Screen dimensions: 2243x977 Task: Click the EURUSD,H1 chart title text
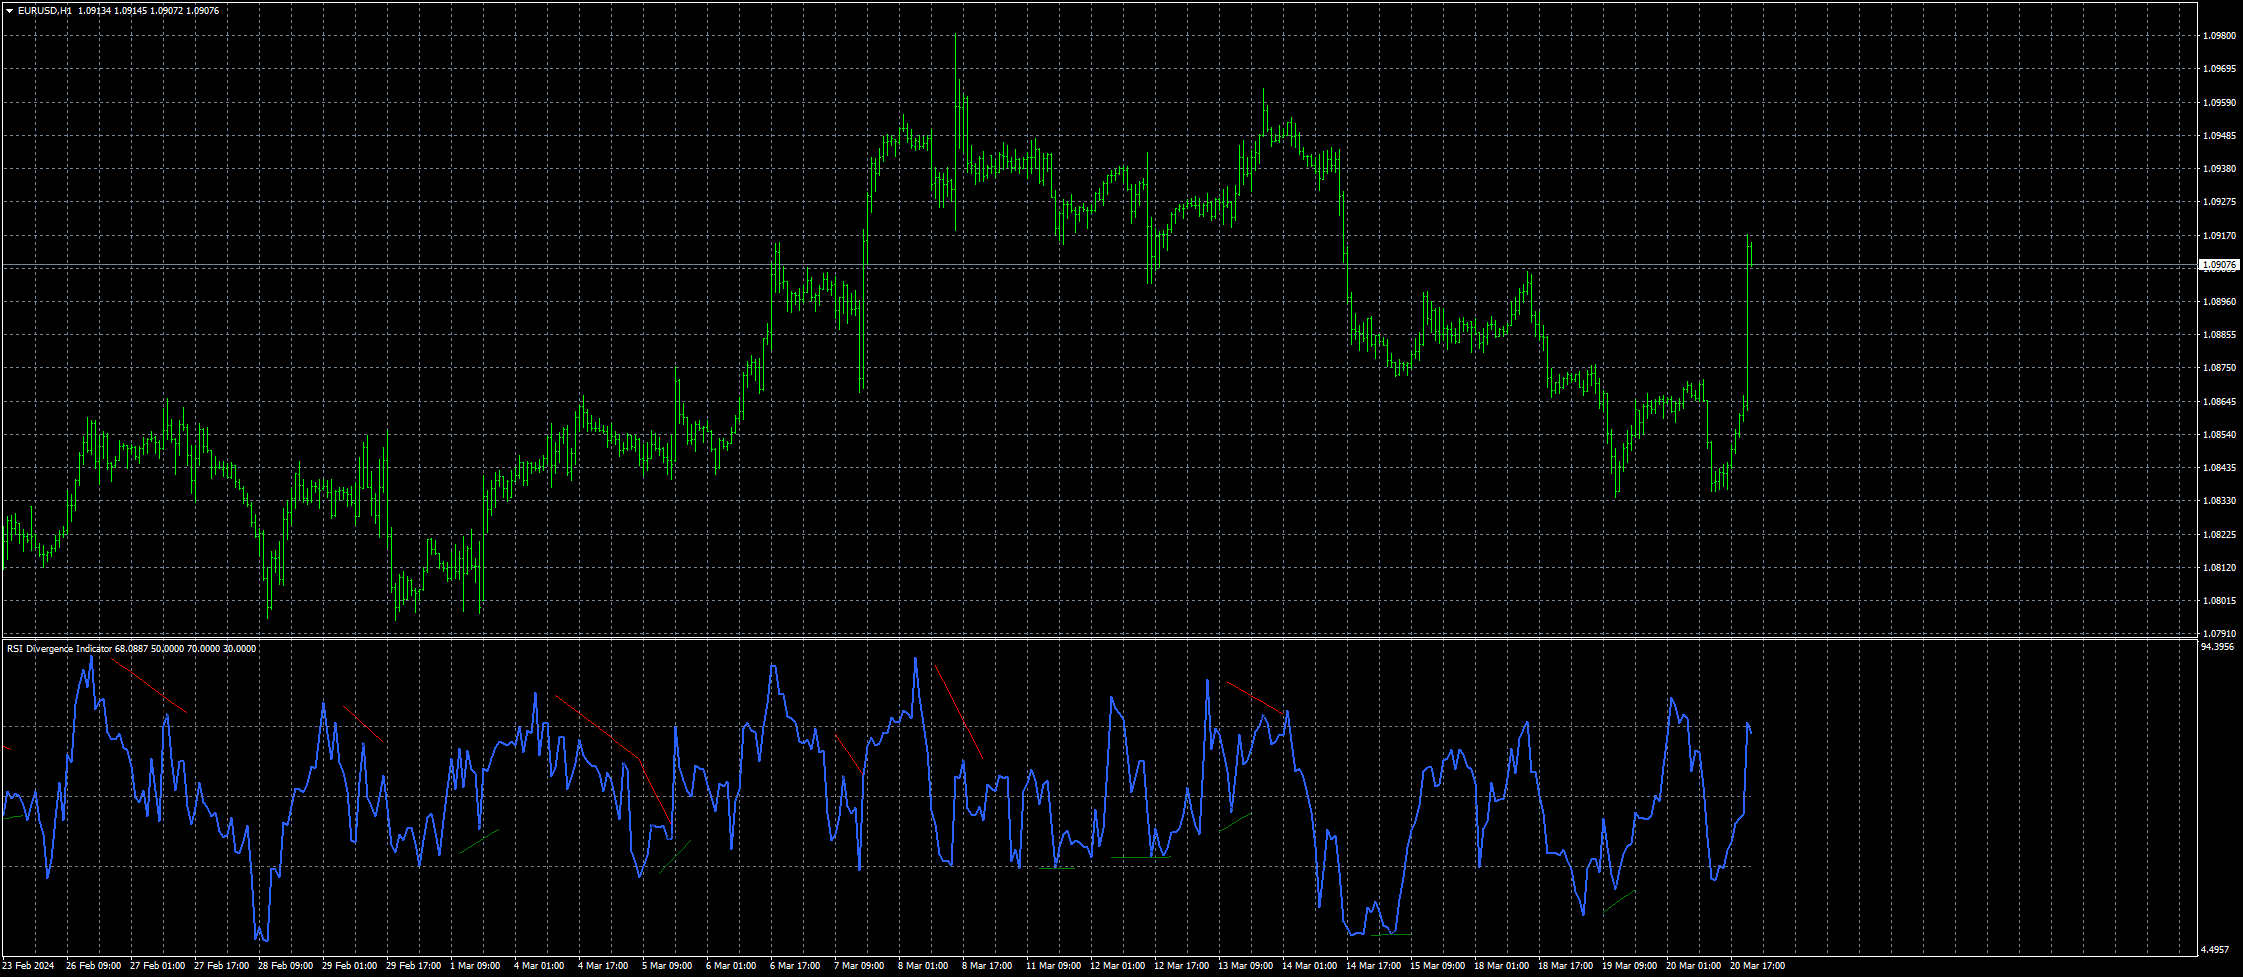click(x=45, y=11)
